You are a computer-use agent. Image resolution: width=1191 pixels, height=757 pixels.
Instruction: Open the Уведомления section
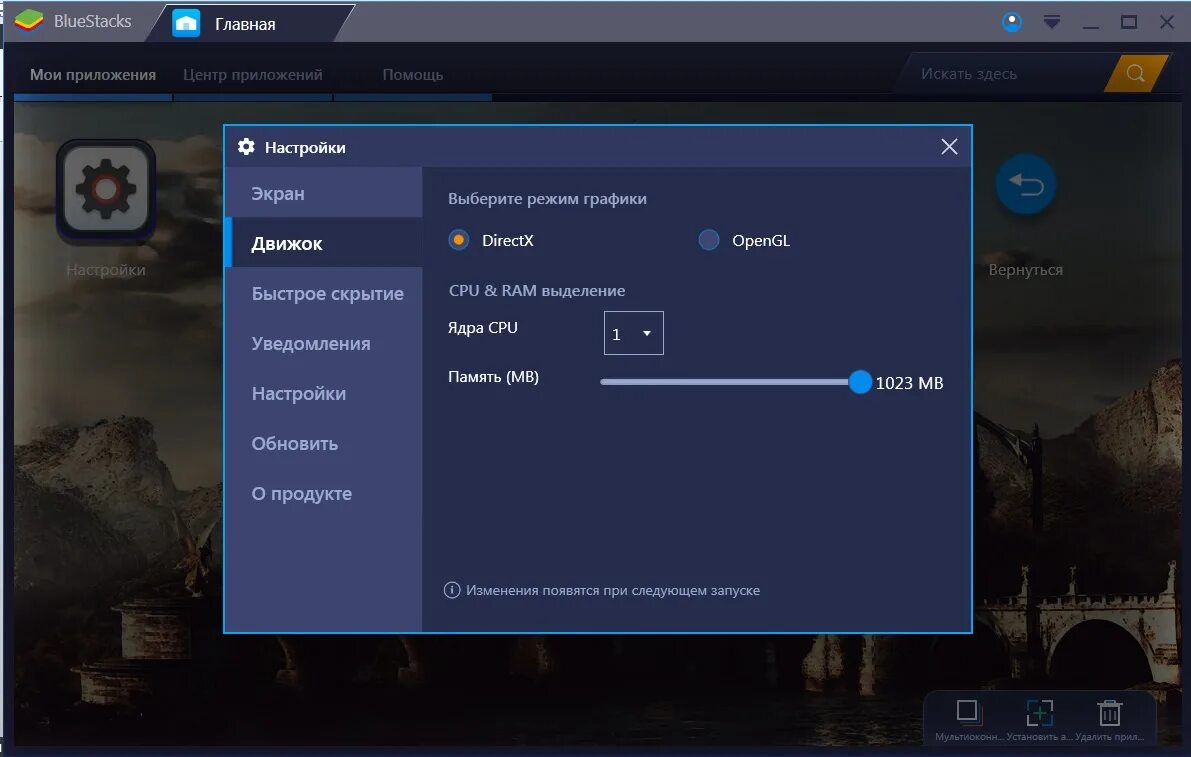pos(324,344)
